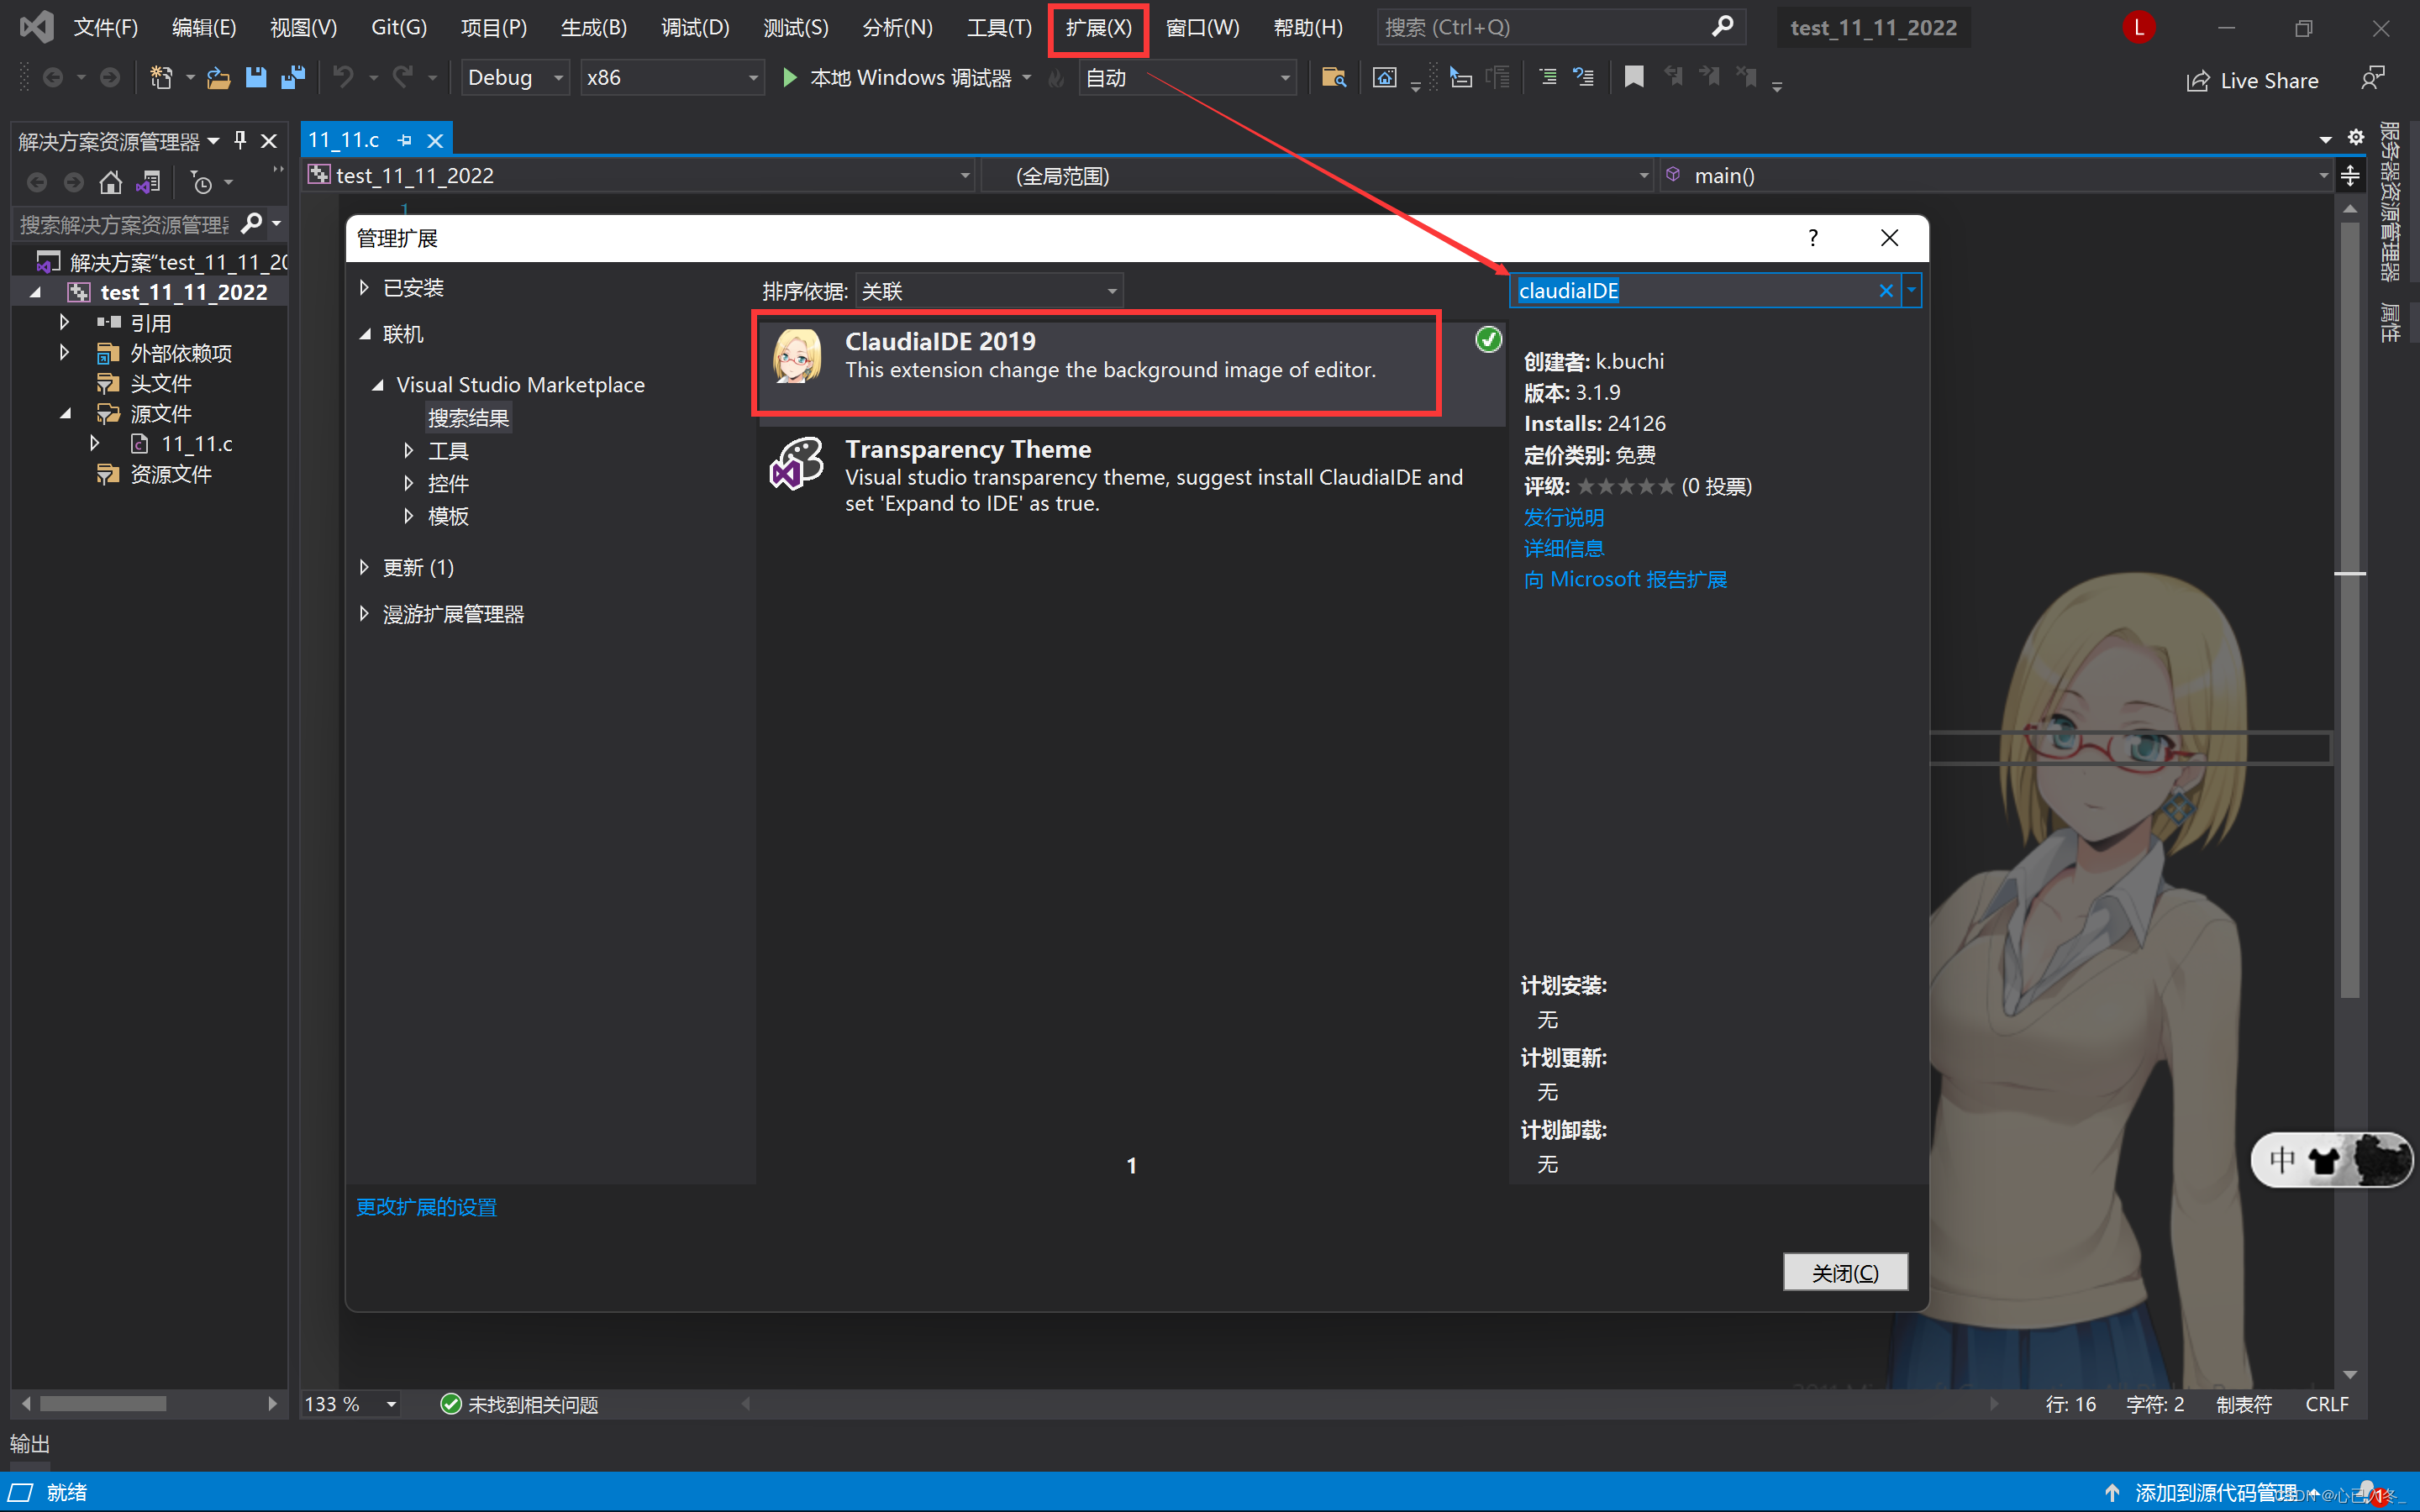
Task: Toggle auto-hide pin on Solution Explorer panel
Action: 240,140
